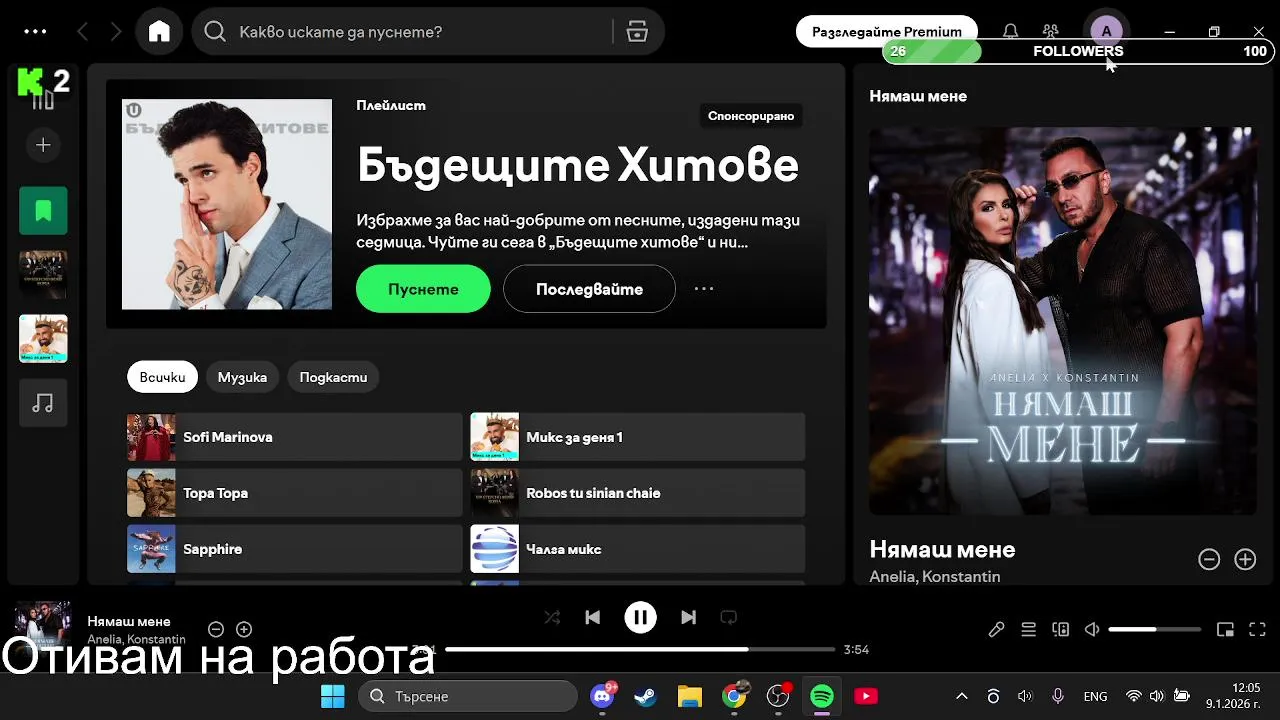Select the Музика filter chip
This screenshot has width=1280, height=720.
tap(242, 377)
